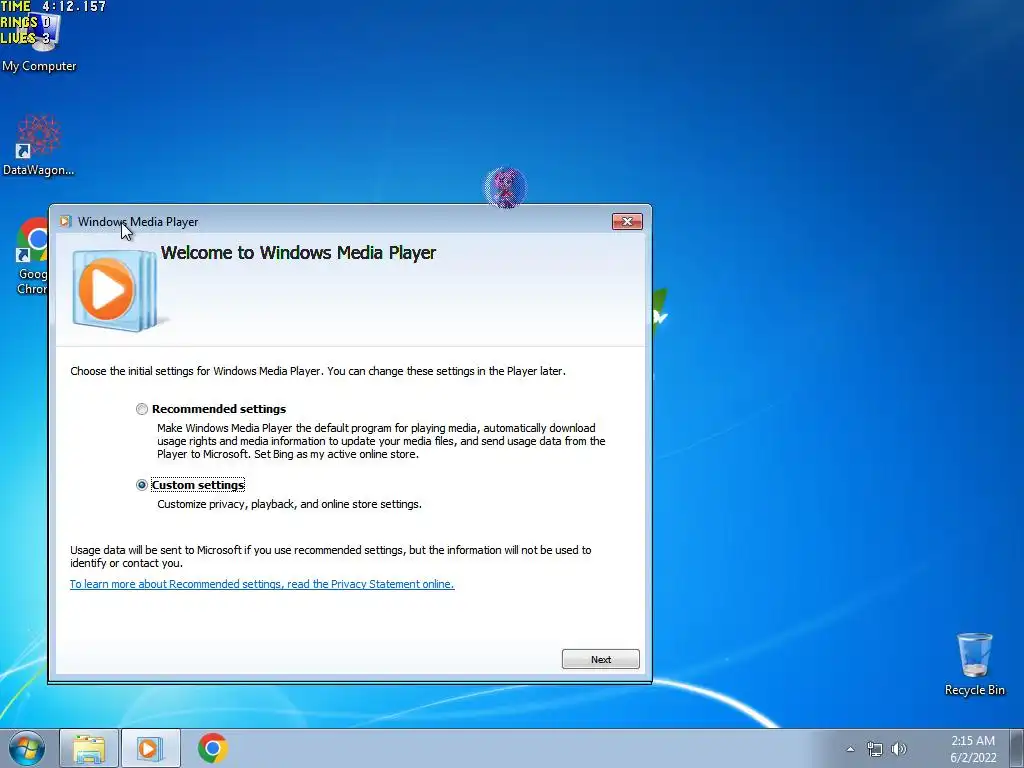
Task: Click the network status tray icon
Action: [x=874, y=749]
